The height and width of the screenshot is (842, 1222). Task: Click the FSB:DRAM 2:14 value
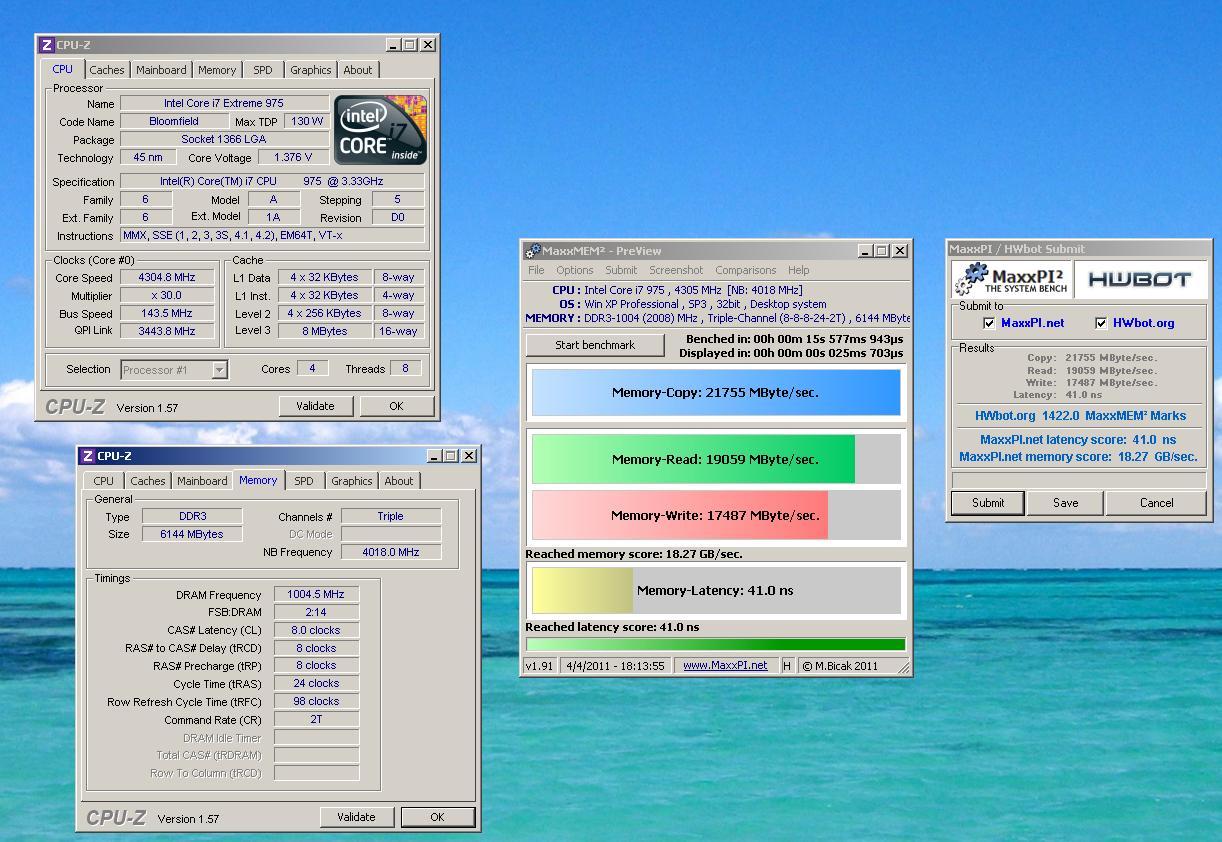pos(316,612)
